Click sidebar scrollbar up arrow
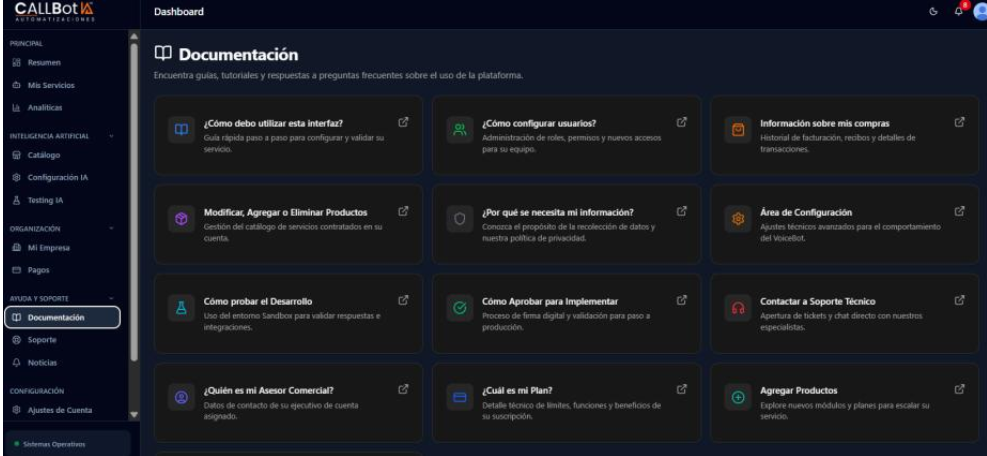987x456 pixels. [x=133, y=36]
